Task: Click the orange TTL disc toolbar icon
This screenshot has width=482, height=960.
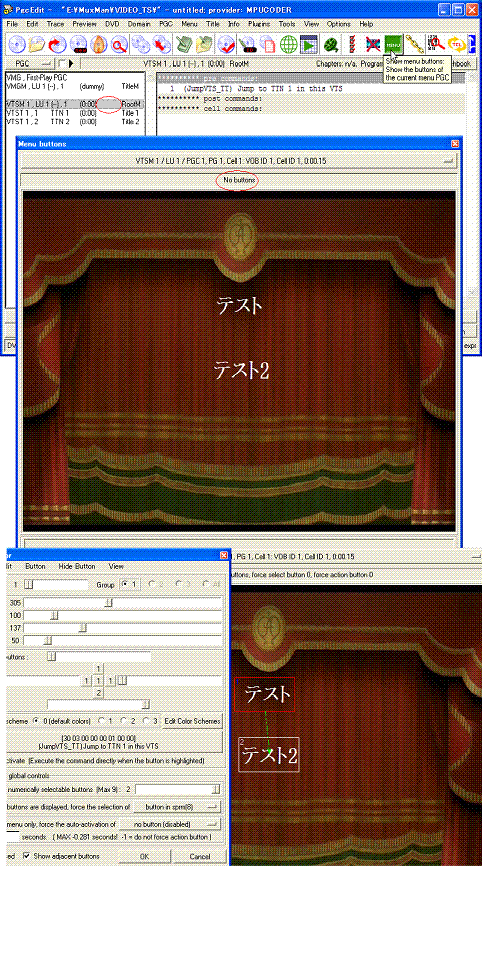Action: tap(456, 45)
